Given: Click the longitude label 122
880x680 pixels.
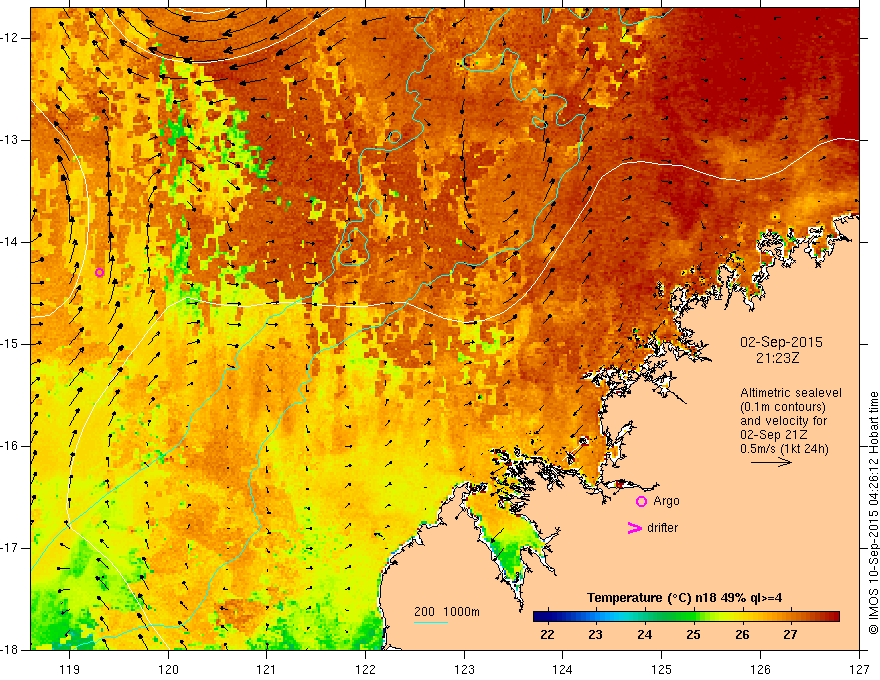Looking at the screenshot, I should point(365,669).
